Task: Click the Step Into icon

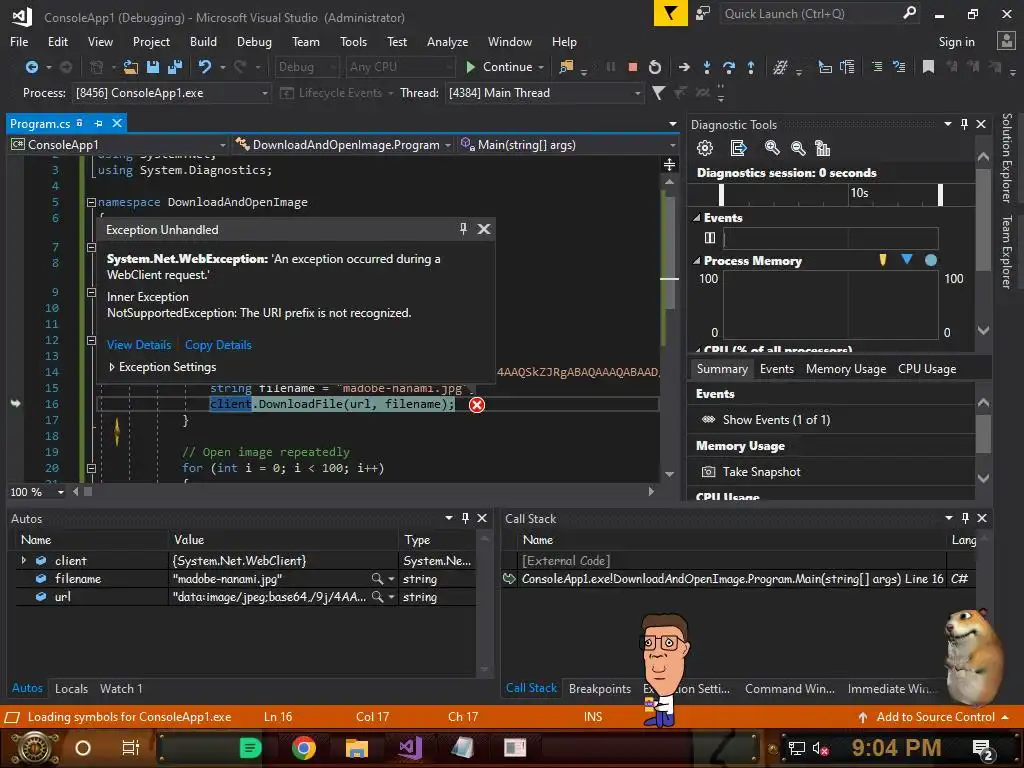Action: coord(707,67)
